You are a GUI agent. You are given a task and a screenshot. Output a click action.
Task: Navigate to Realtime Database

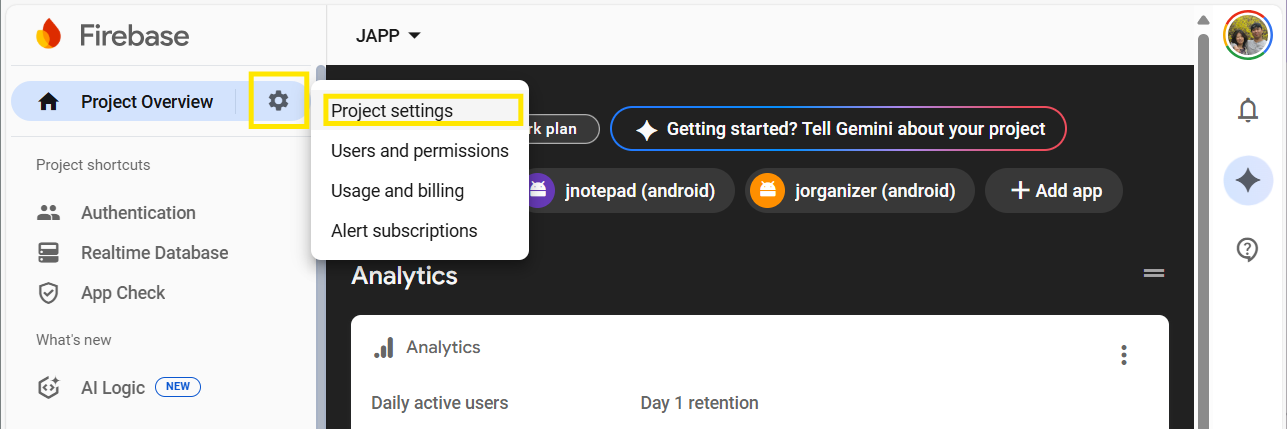[154, 253]
